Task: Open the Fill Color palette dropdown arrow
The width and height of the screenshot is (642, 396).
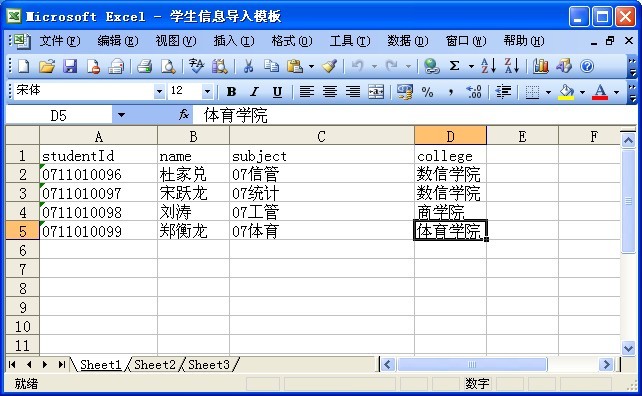Action: point(582,92)
